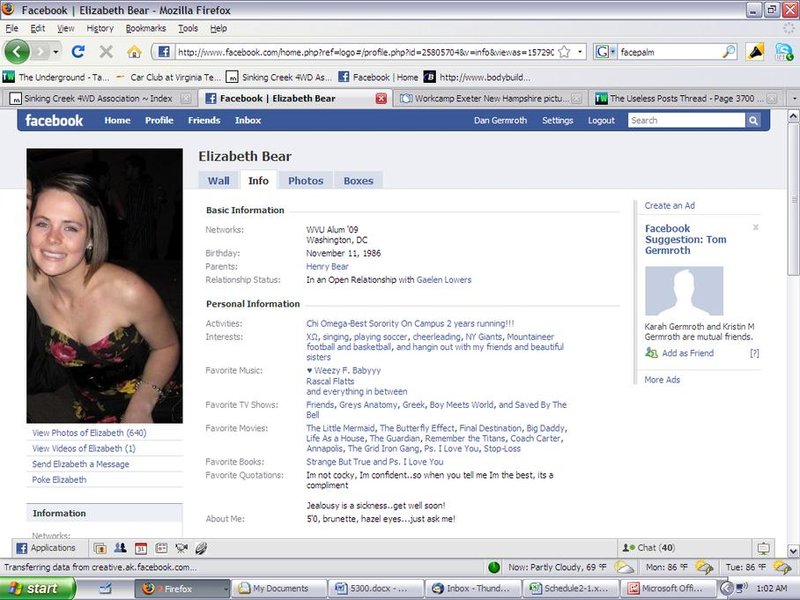The width and height of the screenshot is (800, 600).
Task: Reload the current page
Action: 78,52
